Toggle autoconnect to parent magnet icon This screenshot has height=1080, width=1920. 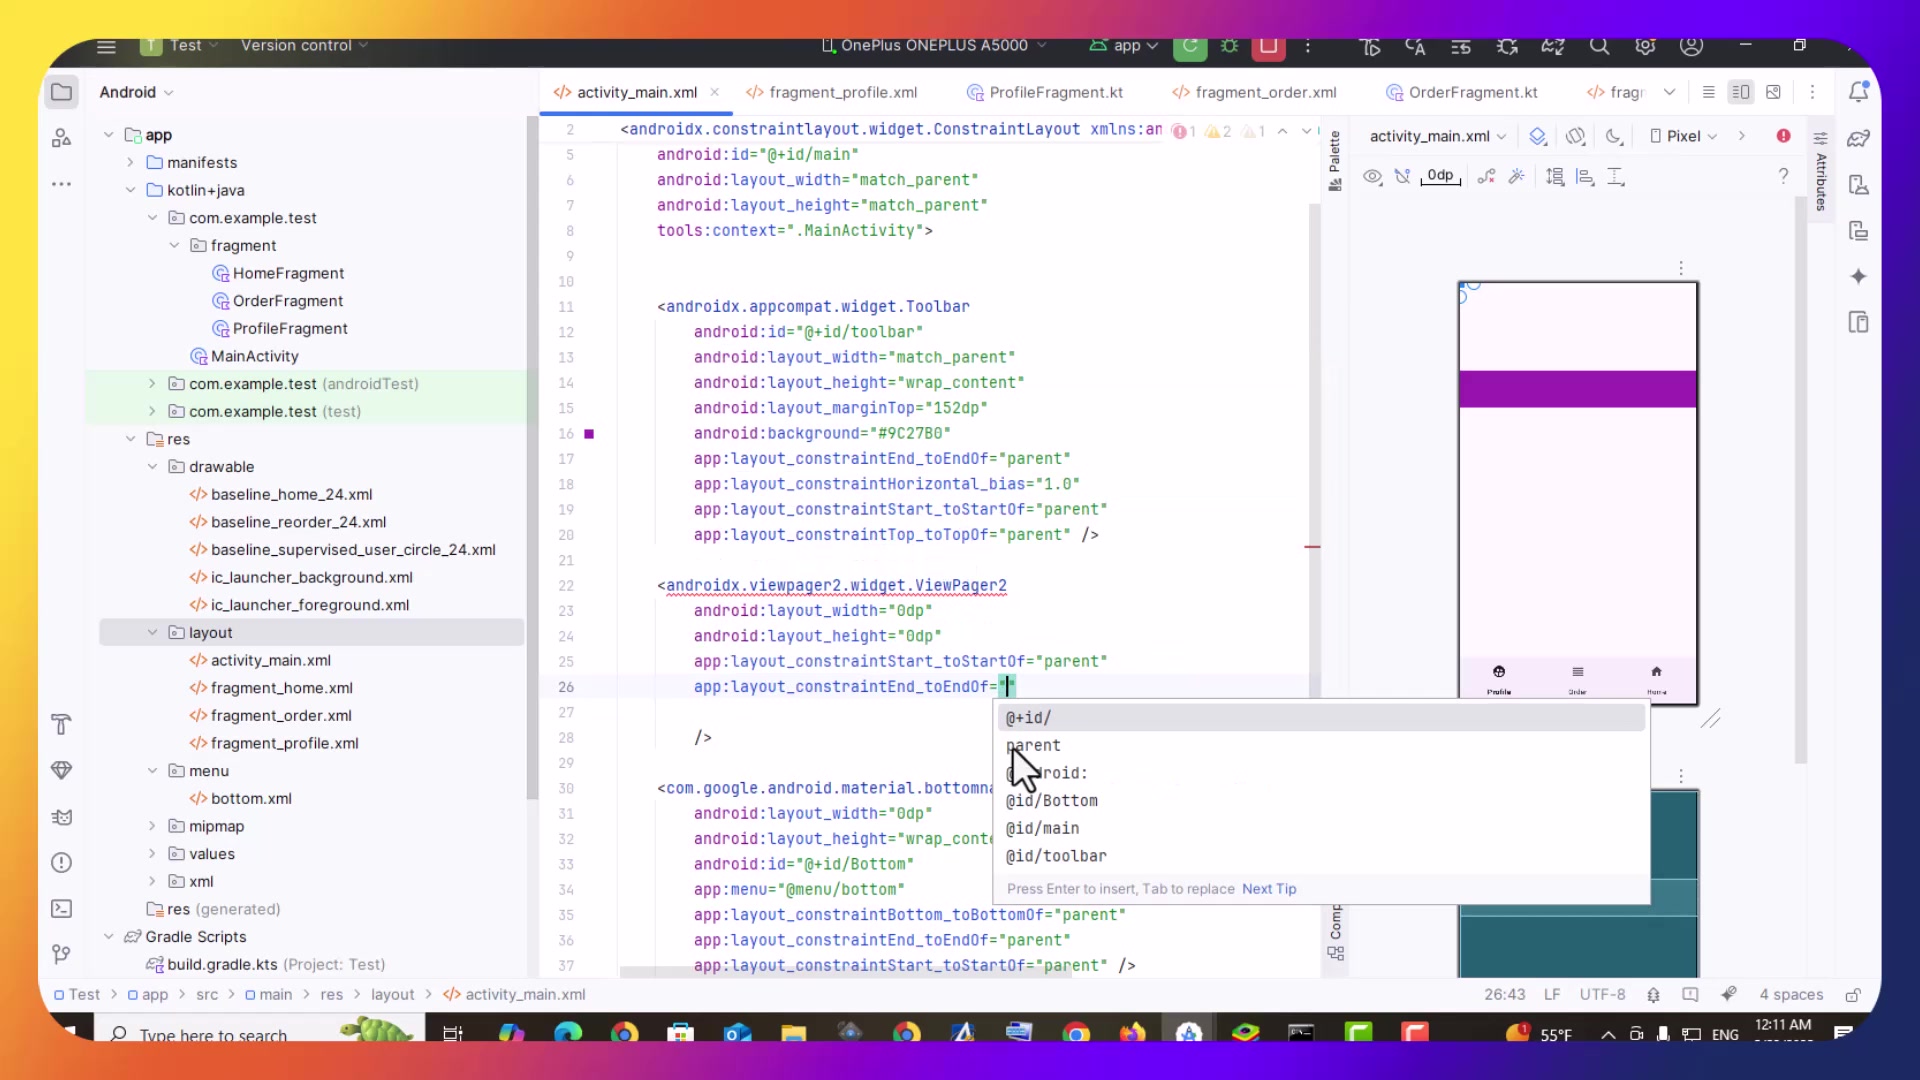[1402, 177]
